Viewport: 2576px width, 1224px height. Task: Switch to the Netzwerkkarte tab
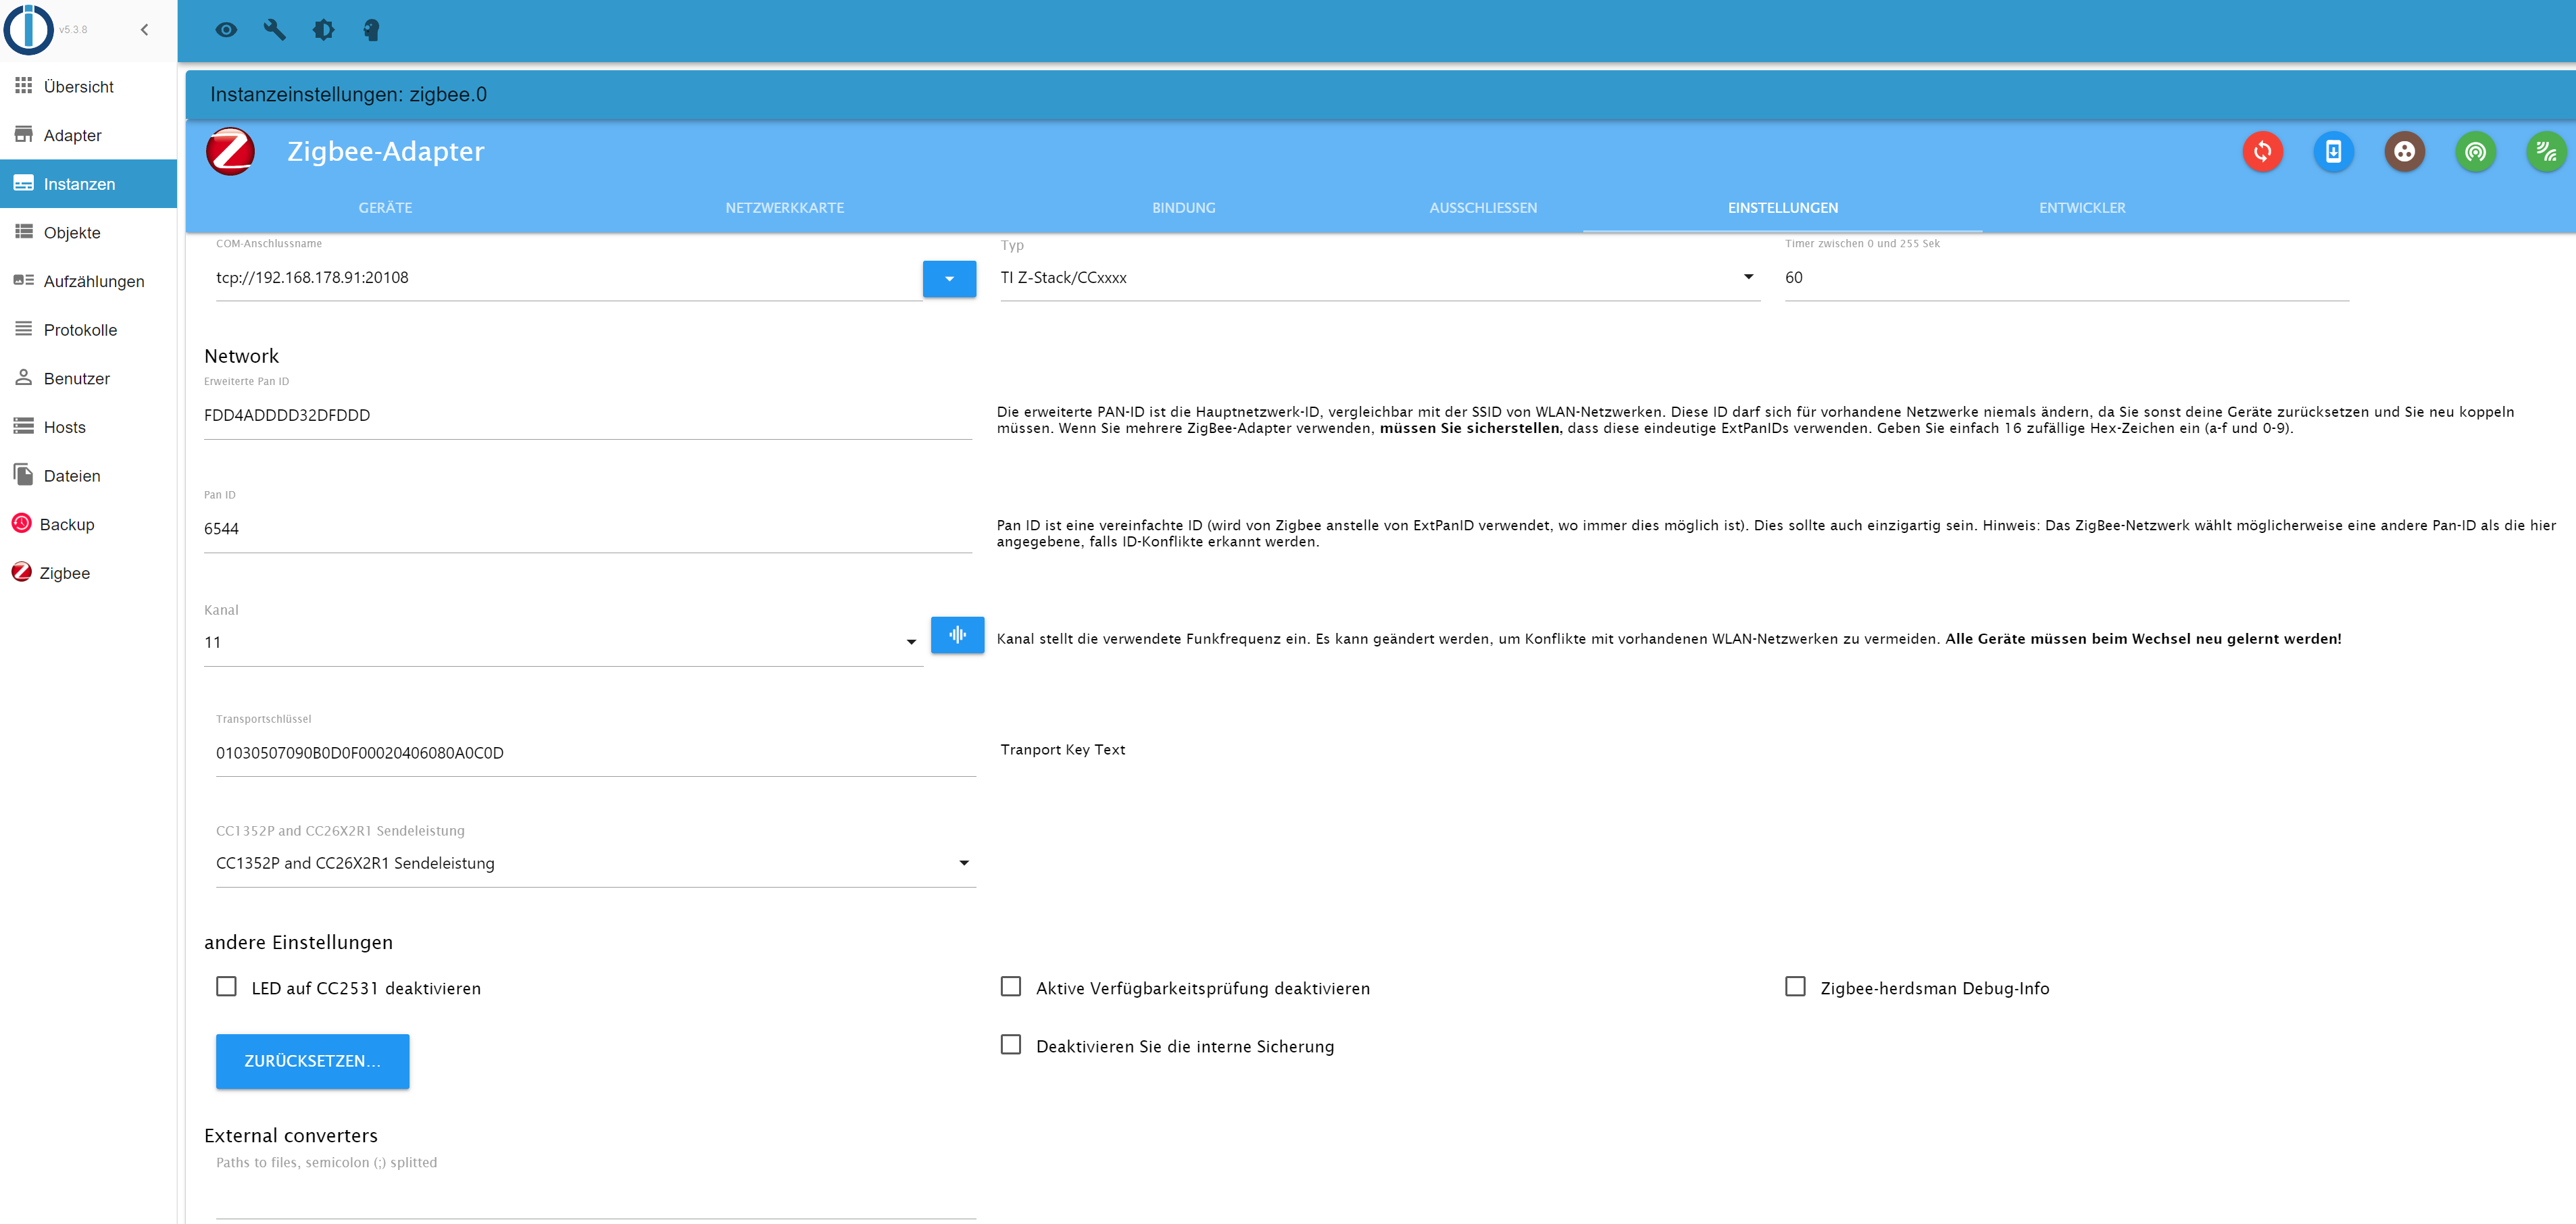point(784,208)
